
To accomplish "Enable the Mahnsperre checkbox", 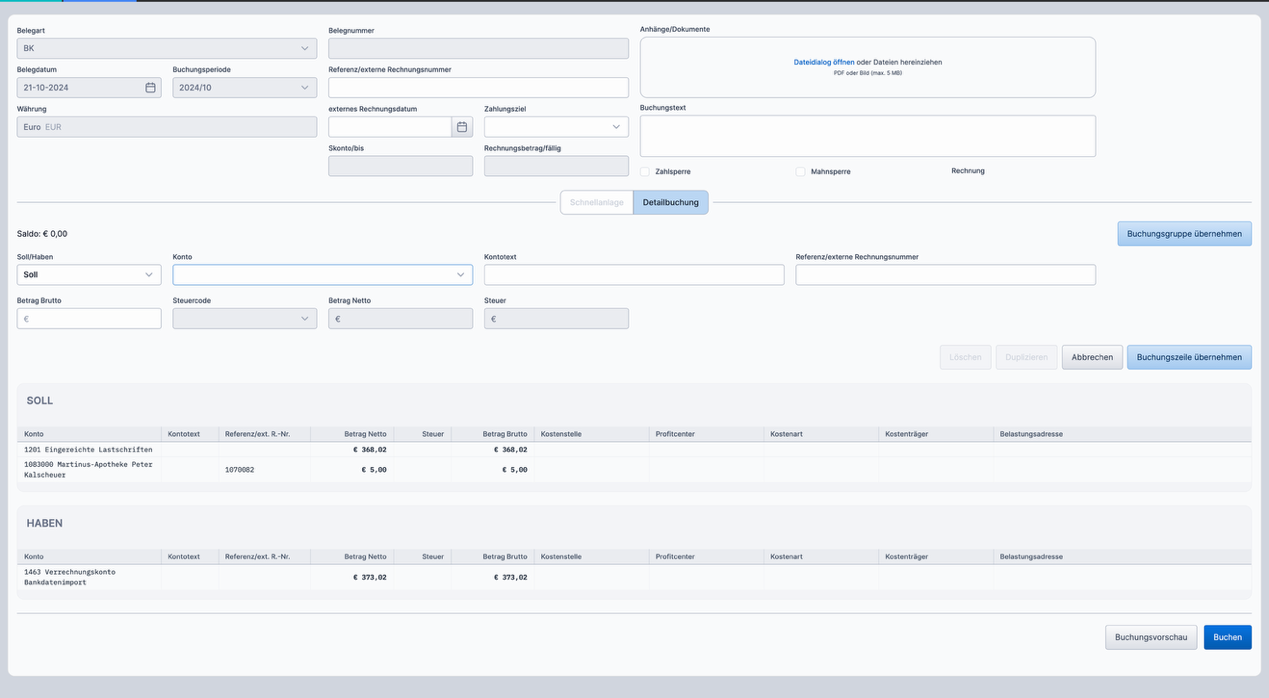I will pos(800,171).
